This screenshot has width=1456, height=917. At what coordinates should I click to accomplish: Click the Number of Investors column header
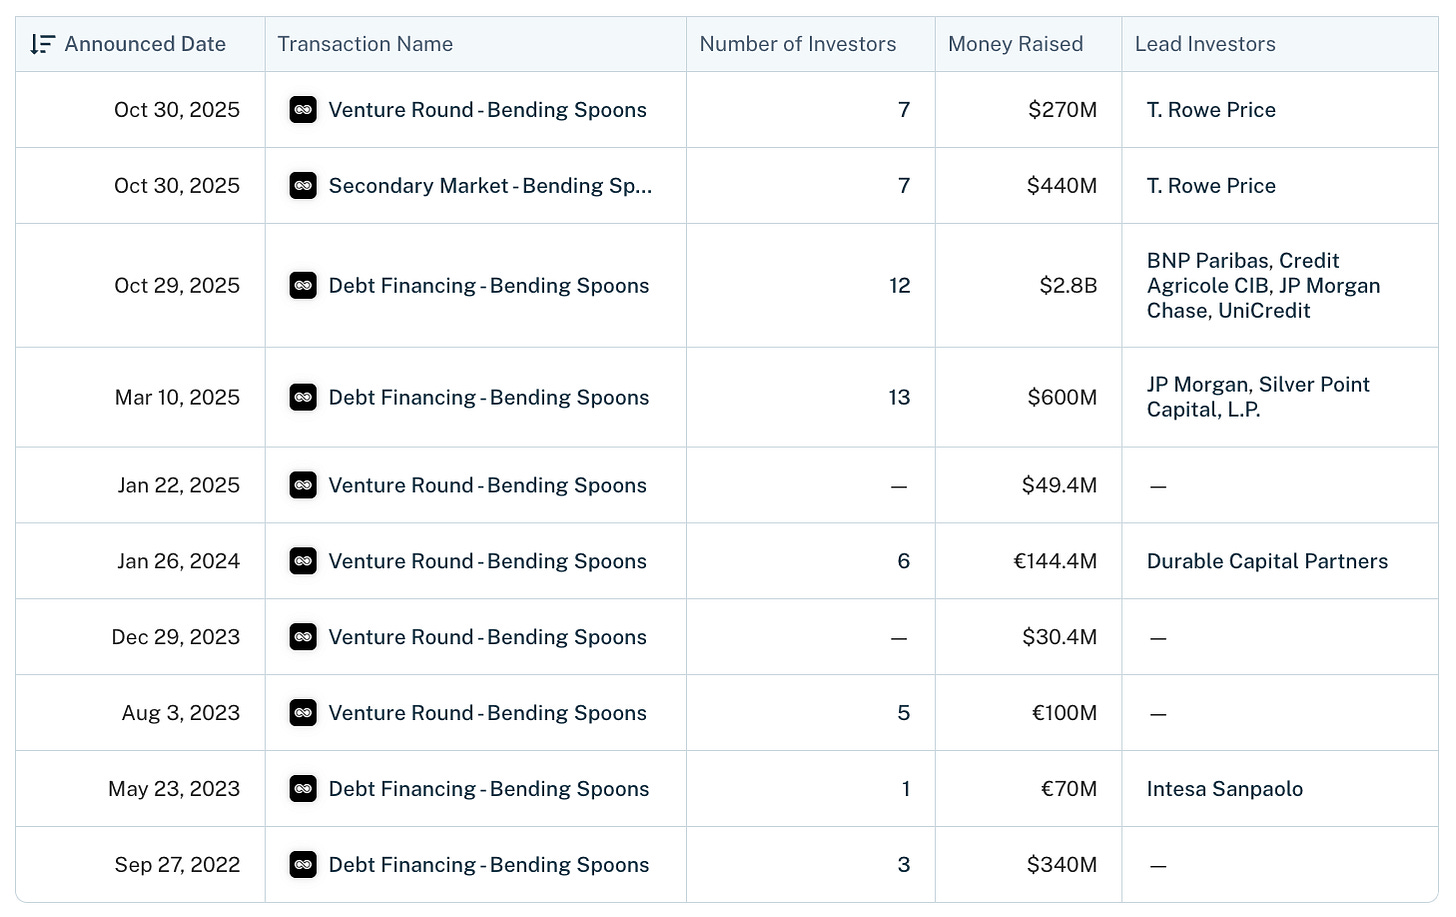pyautogui.click(x=797, y=44)
